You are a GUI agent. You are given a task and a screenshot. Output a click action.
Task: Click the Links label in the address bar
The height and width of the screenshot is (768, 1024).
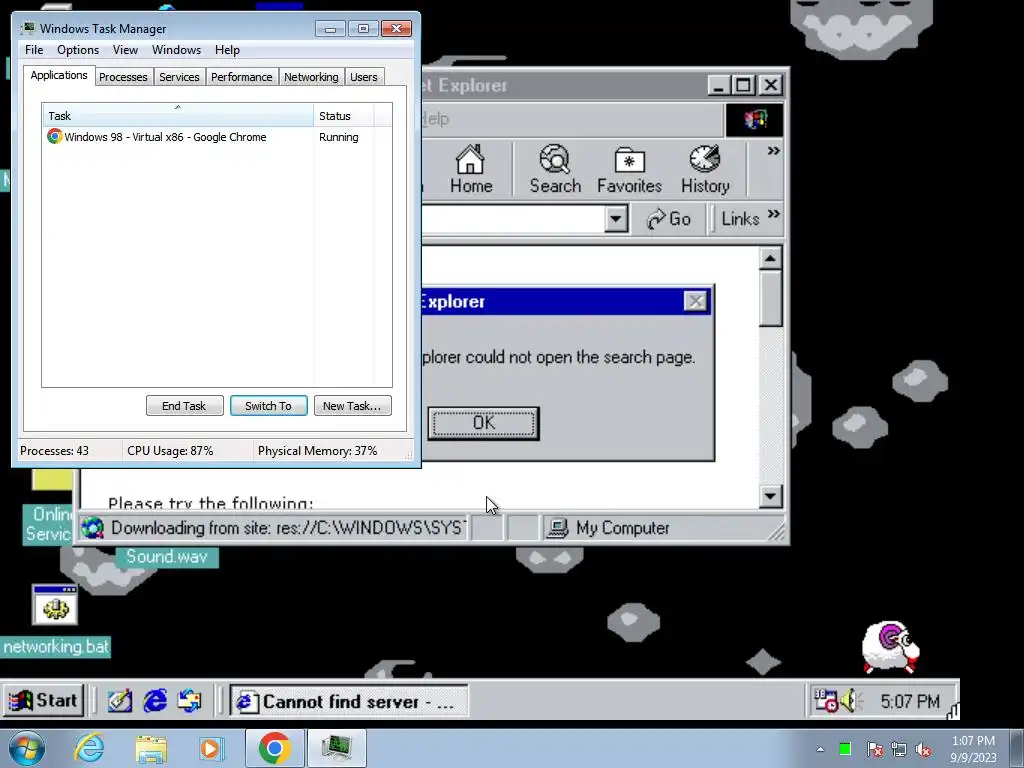[740, 219]
